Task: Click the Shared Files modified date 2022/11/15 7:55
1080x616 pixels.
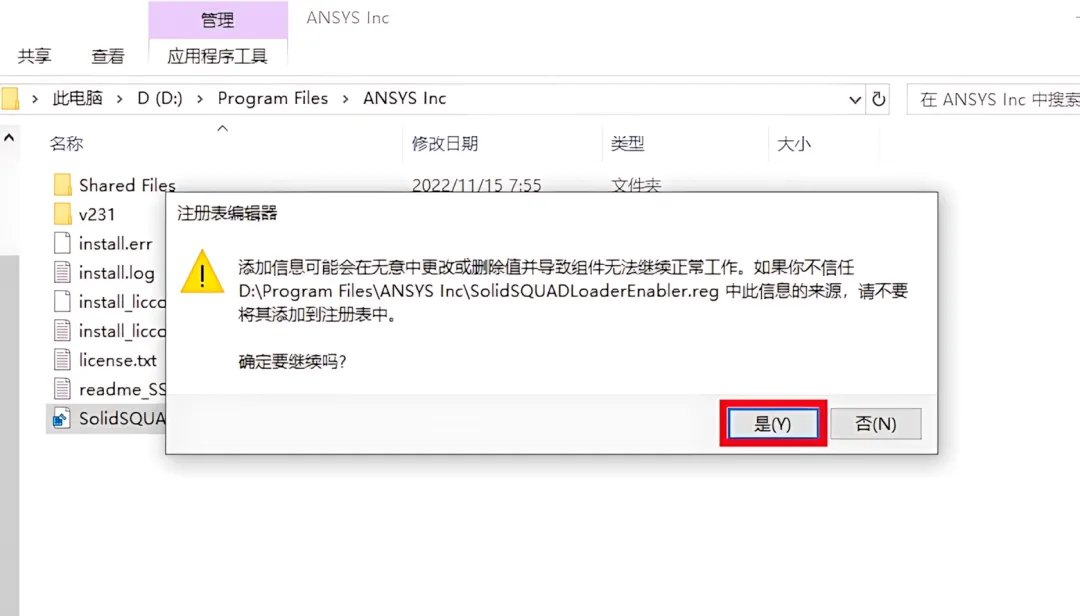Action: tap(477, 185)
